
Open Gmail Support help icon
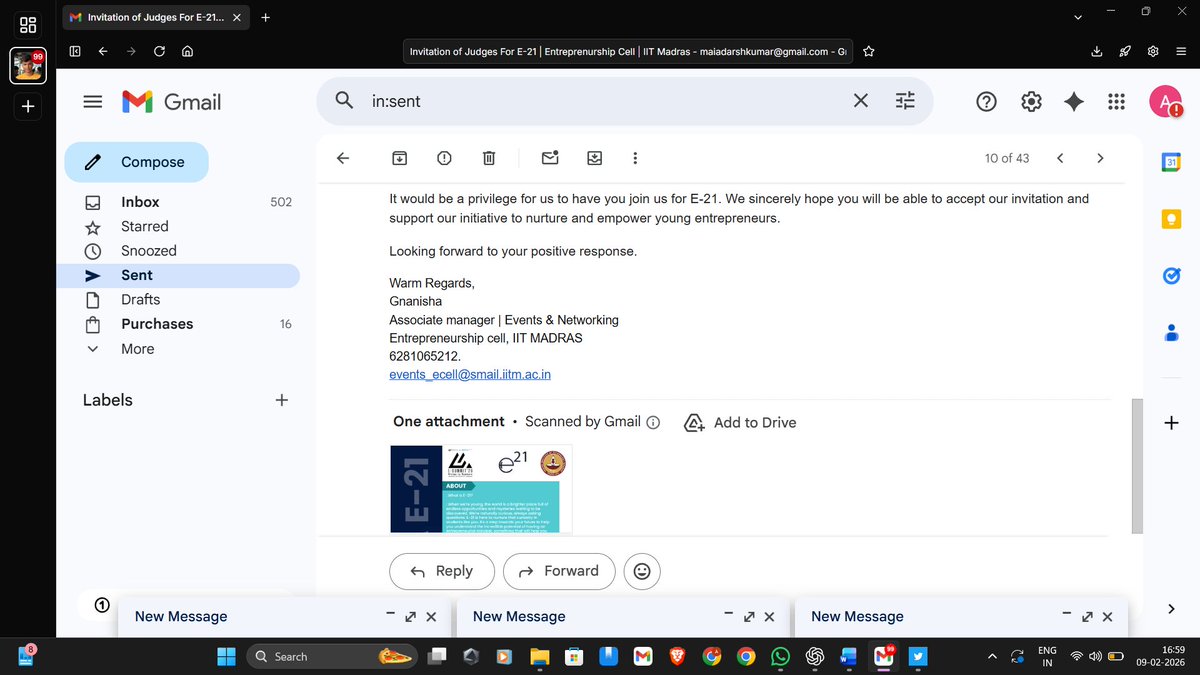click(986, 101)
